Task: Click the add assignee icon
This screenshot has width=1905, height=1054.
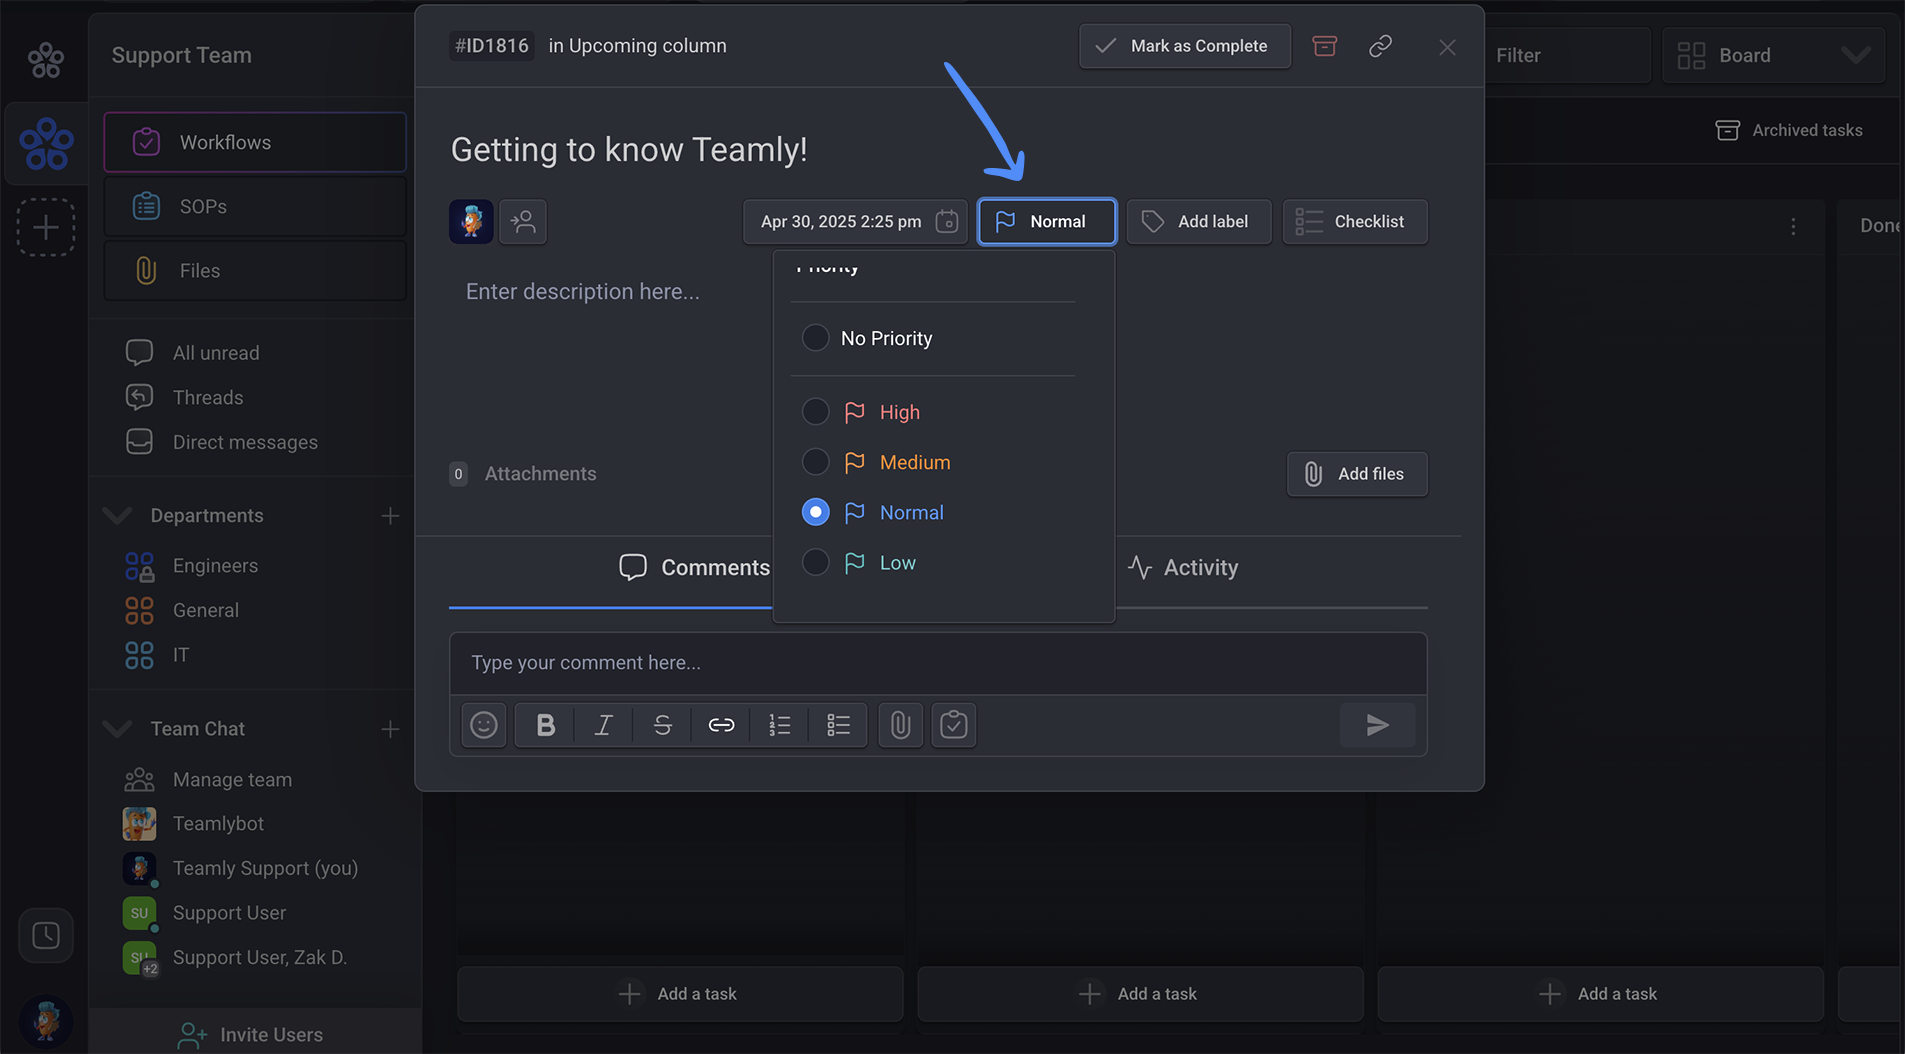Action: tap(523, 221)
